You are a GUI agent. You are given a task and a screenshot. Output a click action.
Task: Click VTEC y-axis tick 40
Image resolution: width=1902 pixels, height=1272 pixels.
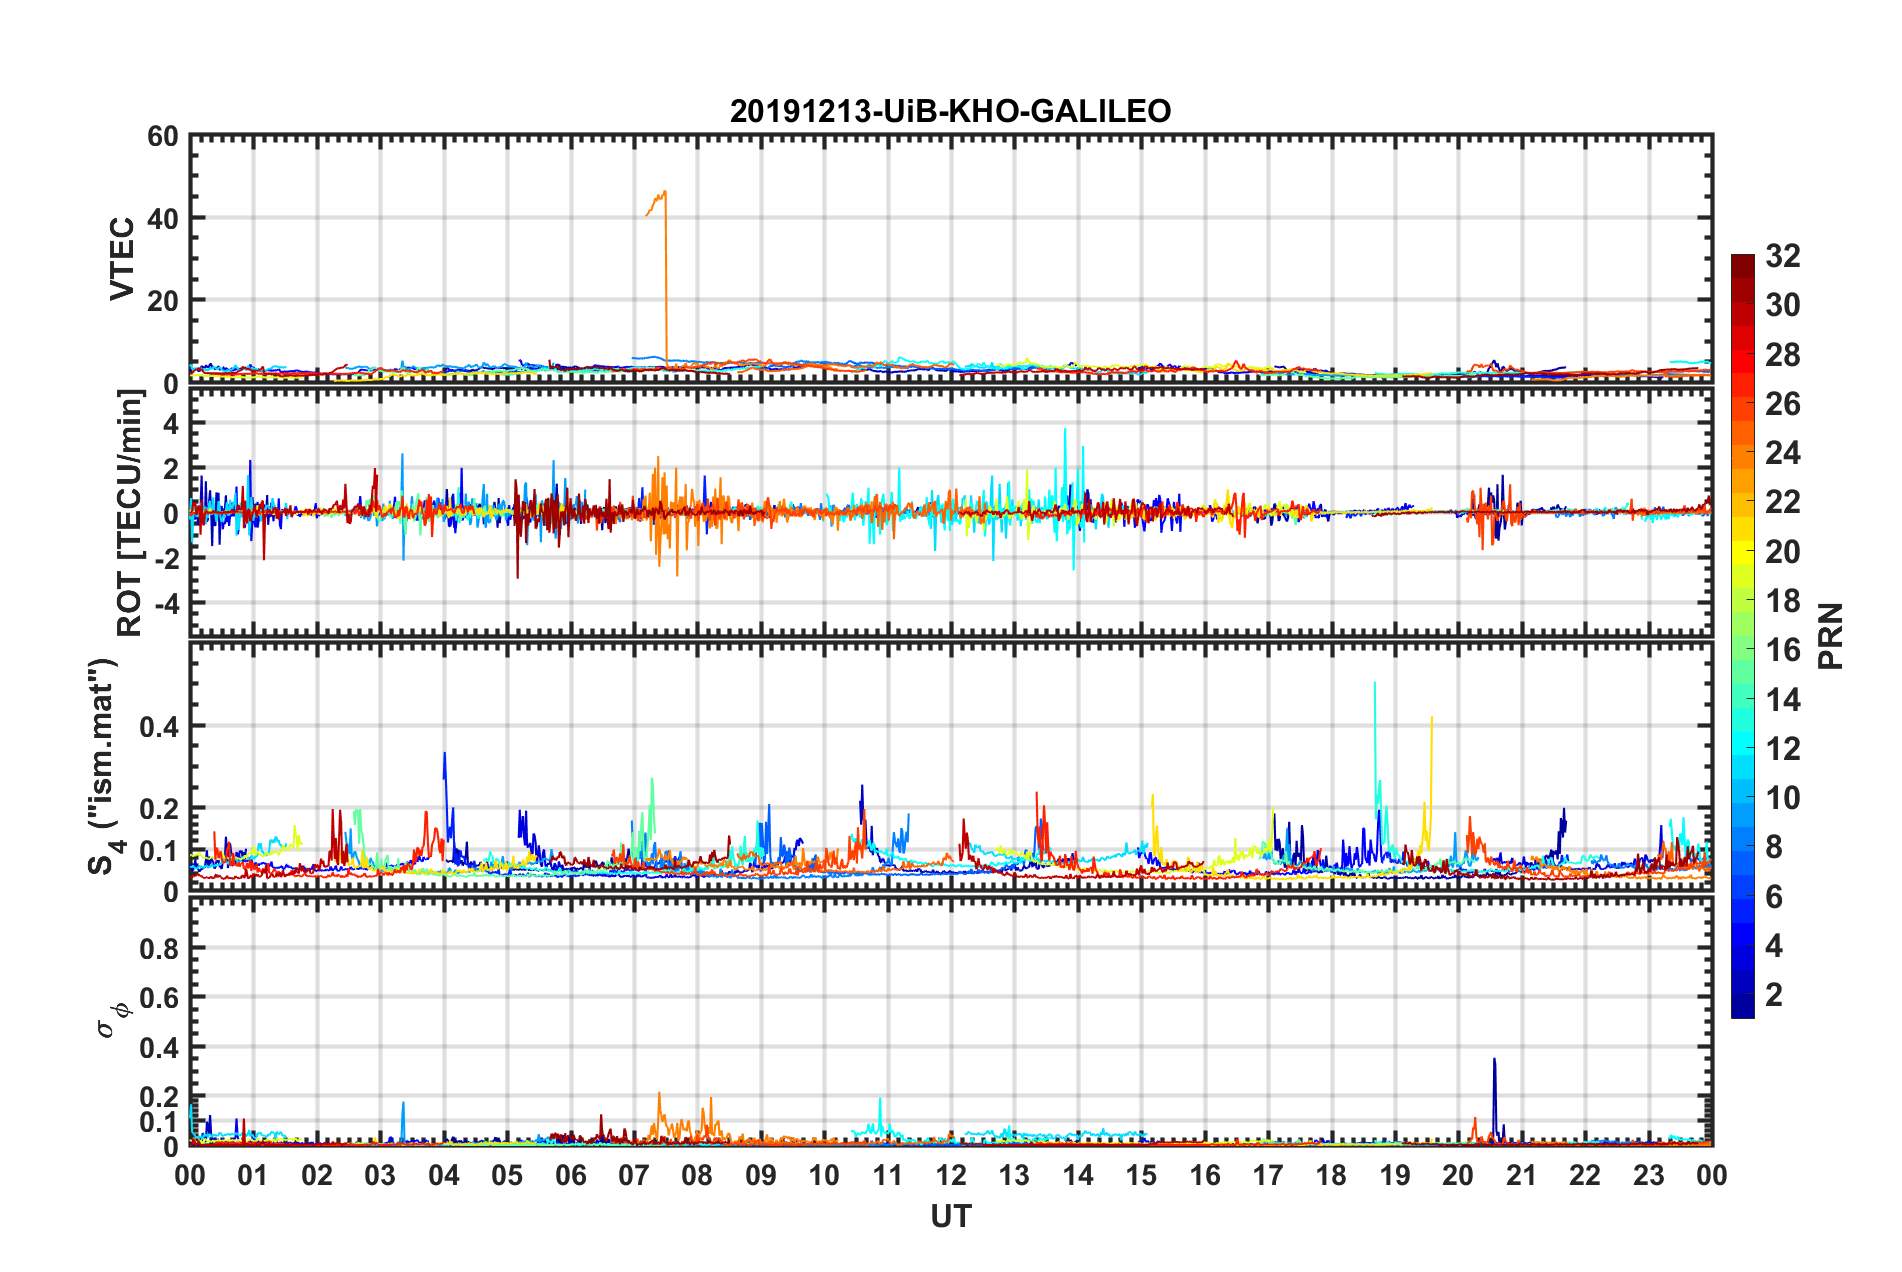point(162,218)
